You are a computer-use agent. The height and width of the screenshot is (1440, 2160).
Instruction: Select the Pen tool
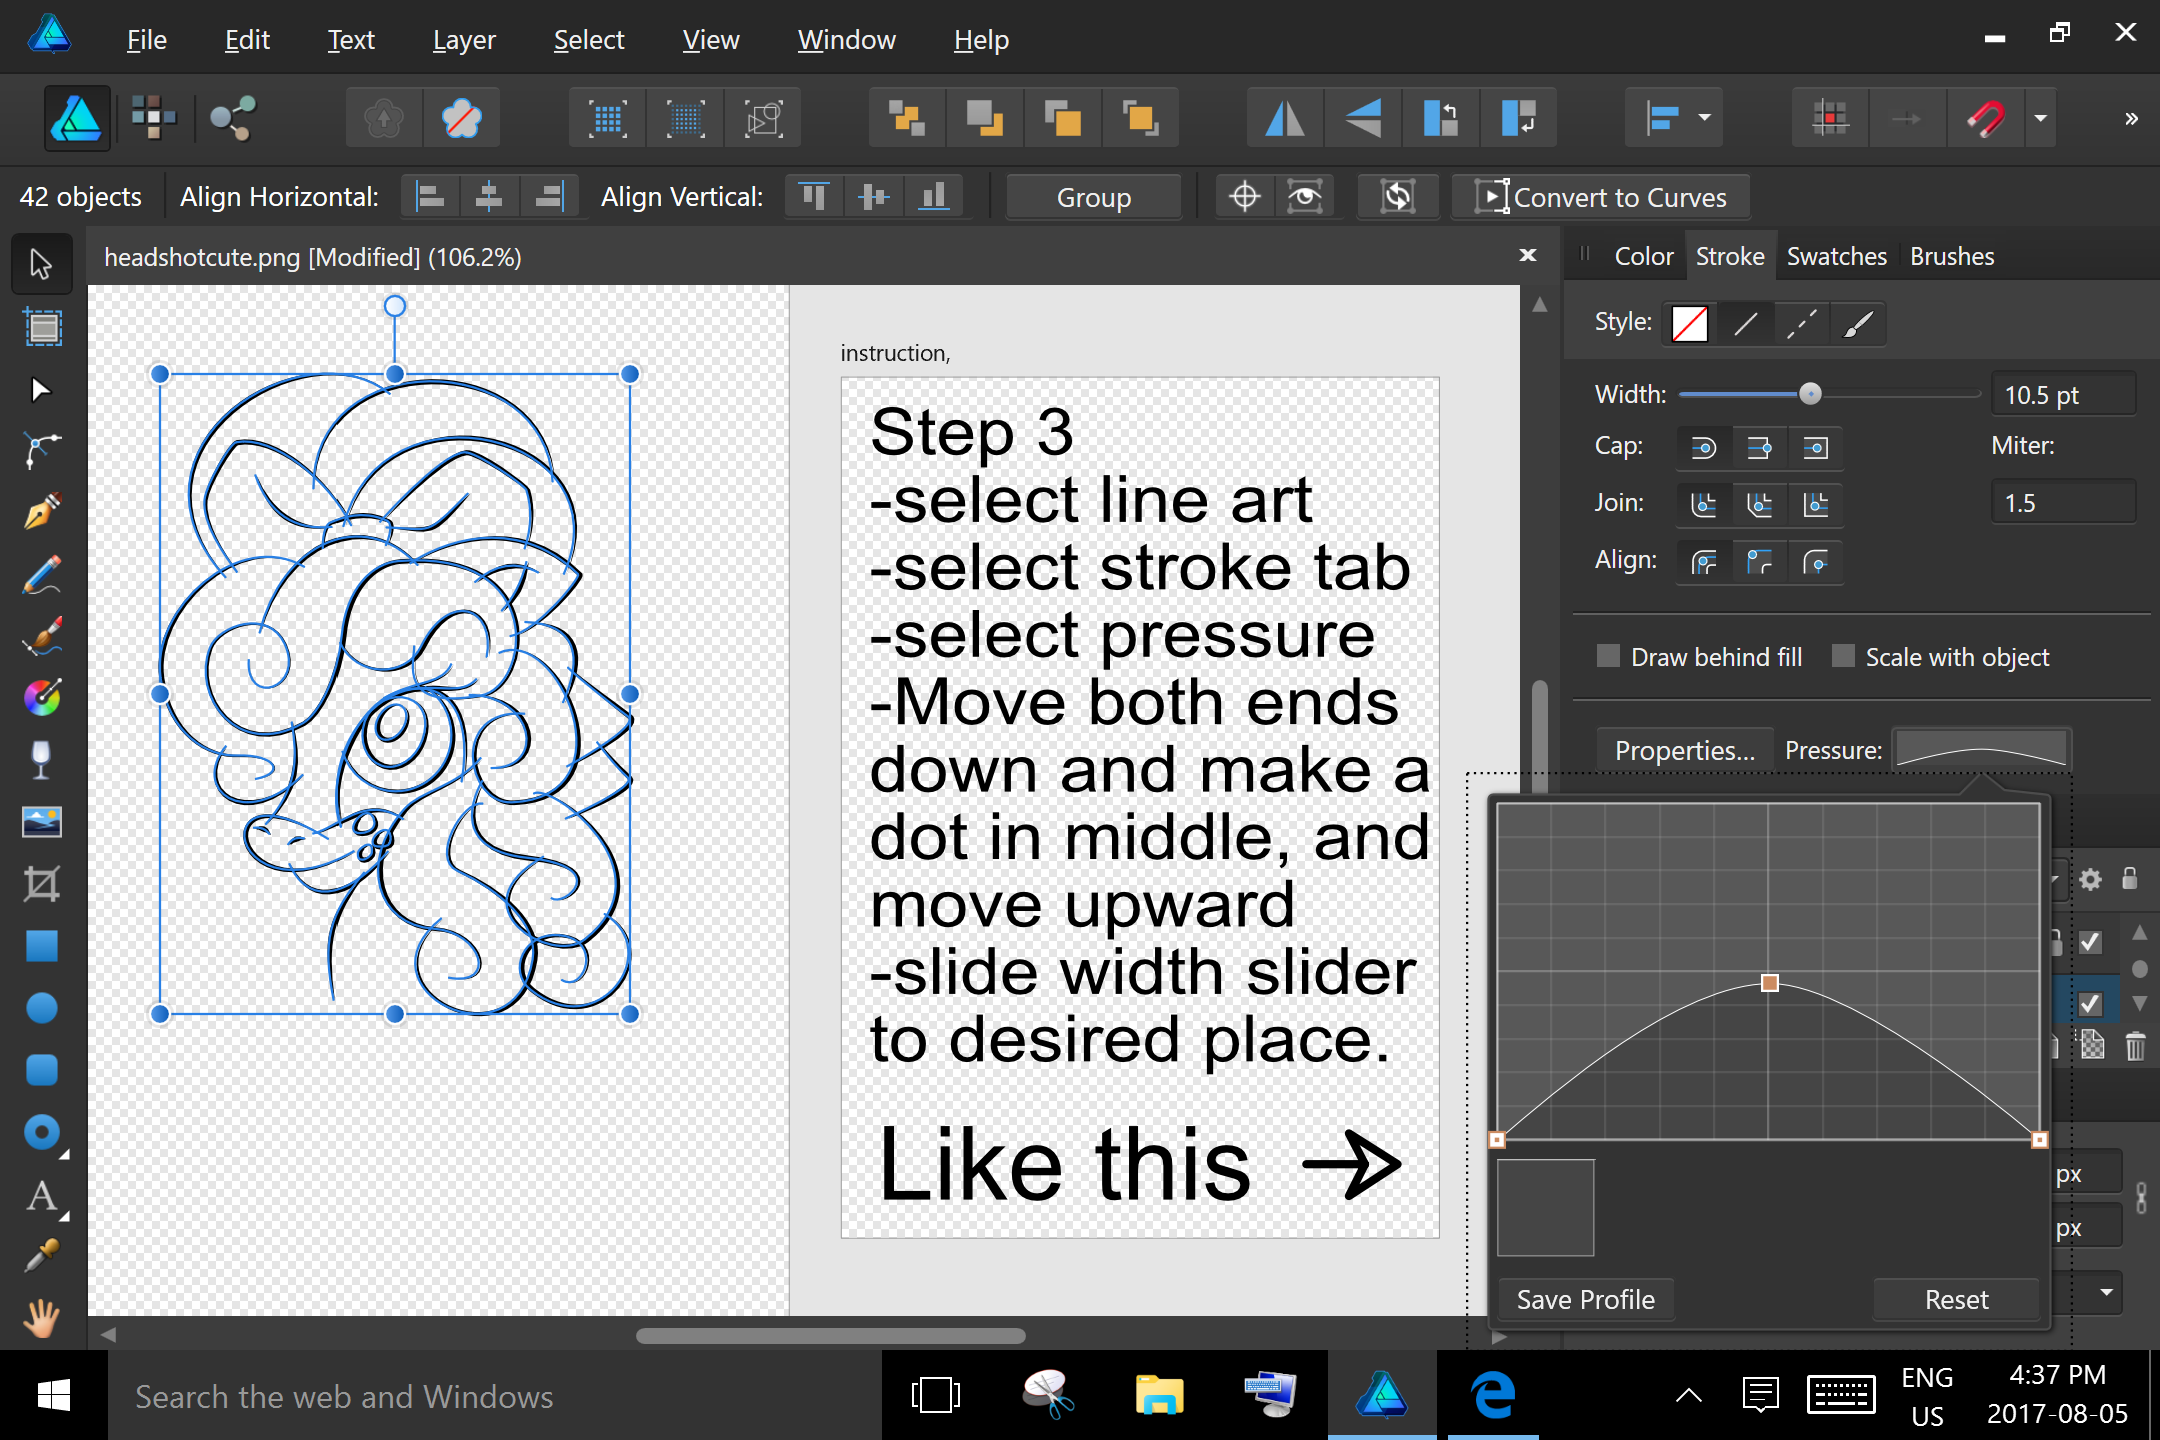(x=41, y=511)
